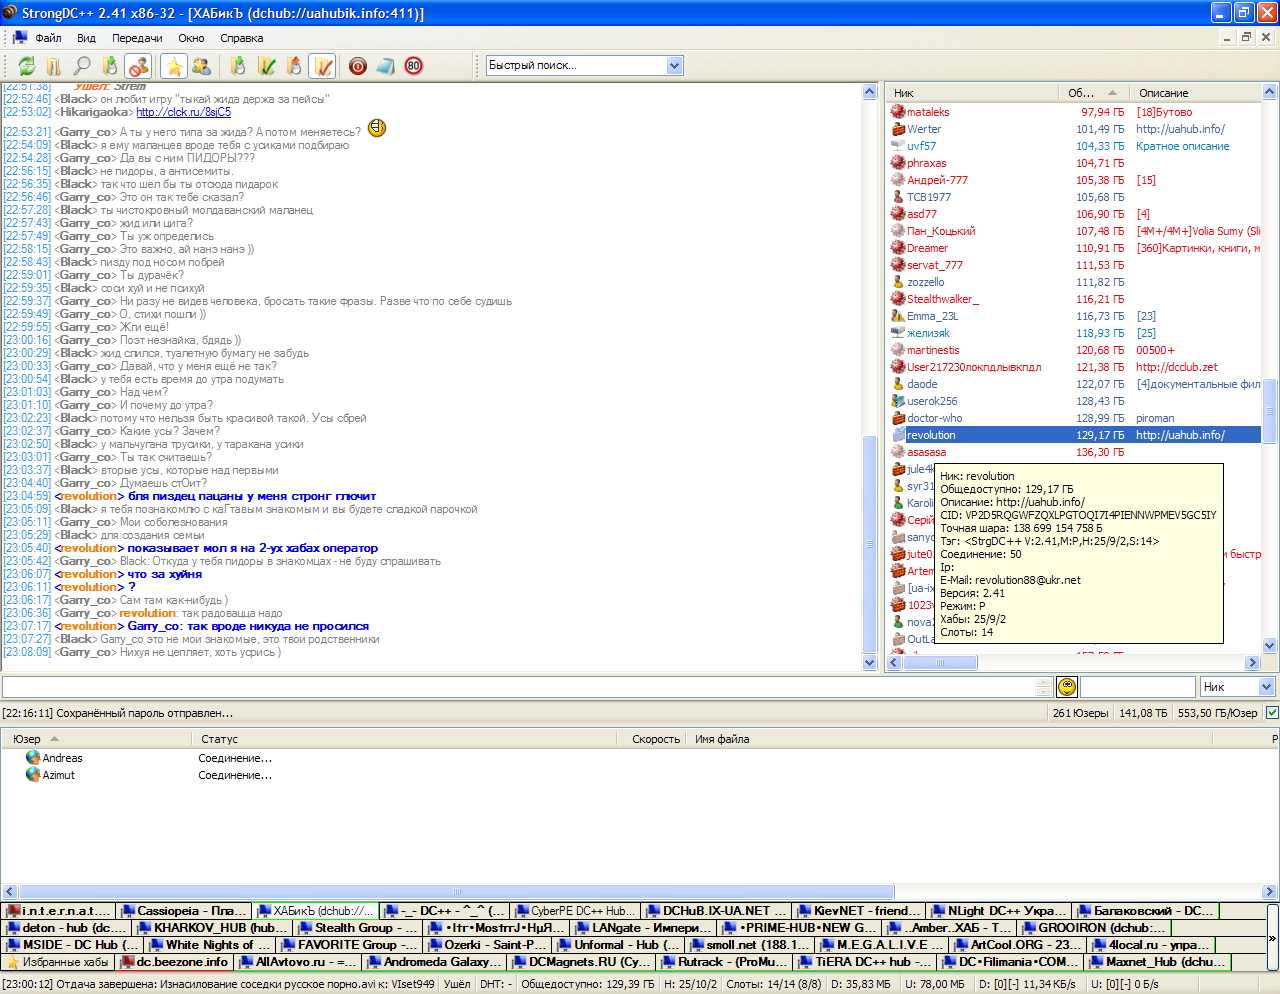
Task: Sort the user list by the Описание column
Action: 1195,93
